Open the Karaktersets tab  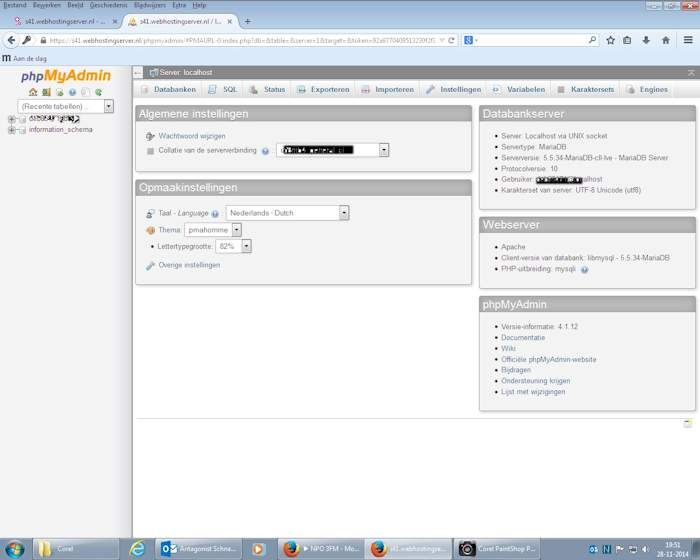point(586,89)
